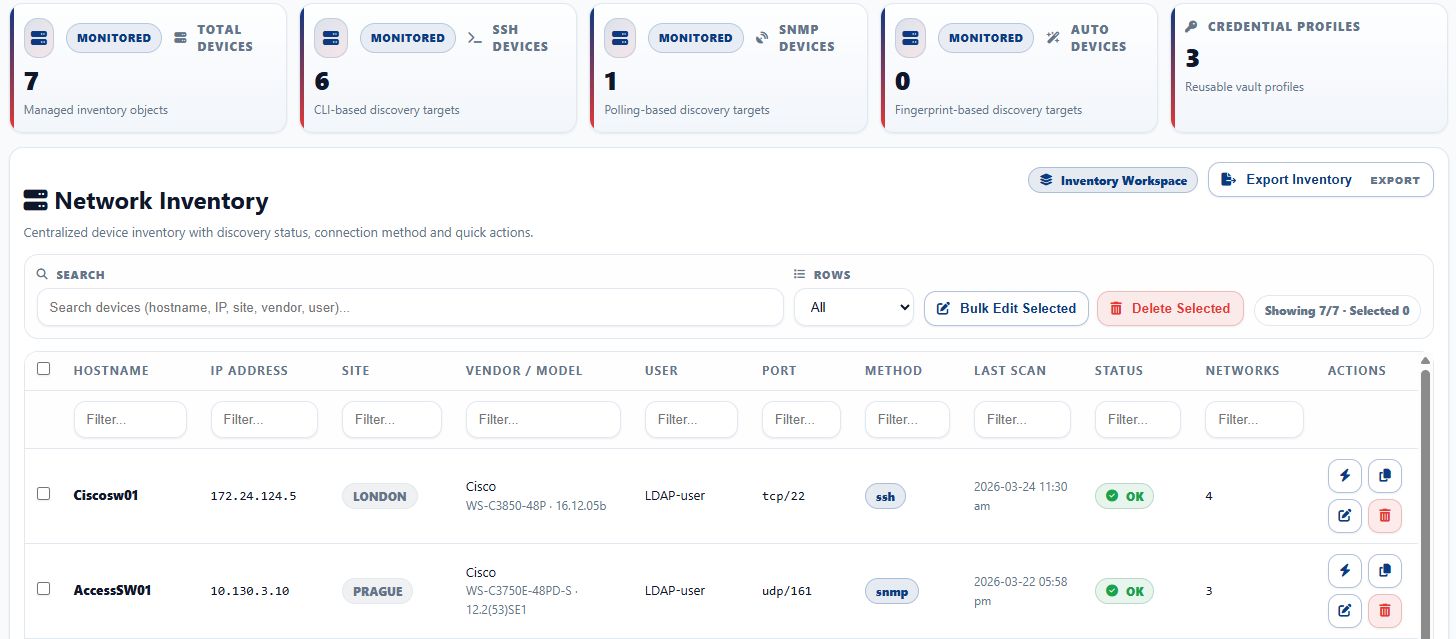Click the Monitored badge on SSH Devices card
Image resolution: width=1456 pixels, height=639 pixels.
(408, 38)
